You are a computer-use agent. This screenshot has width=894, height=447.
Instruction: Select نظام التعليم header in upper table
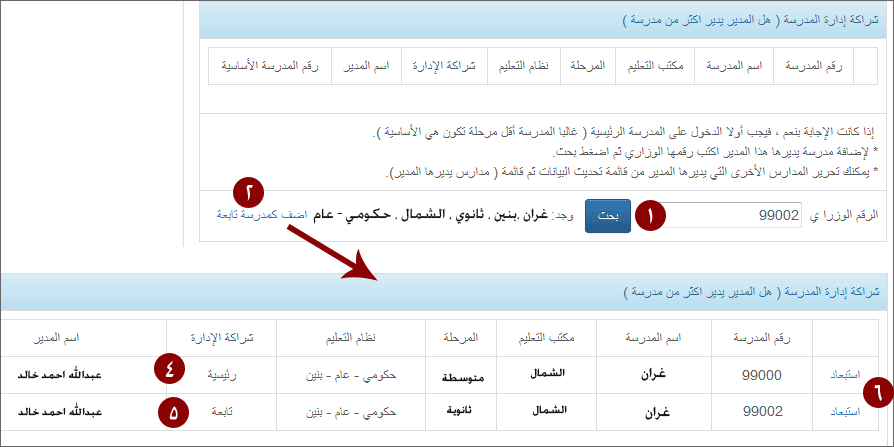(517, 66)
